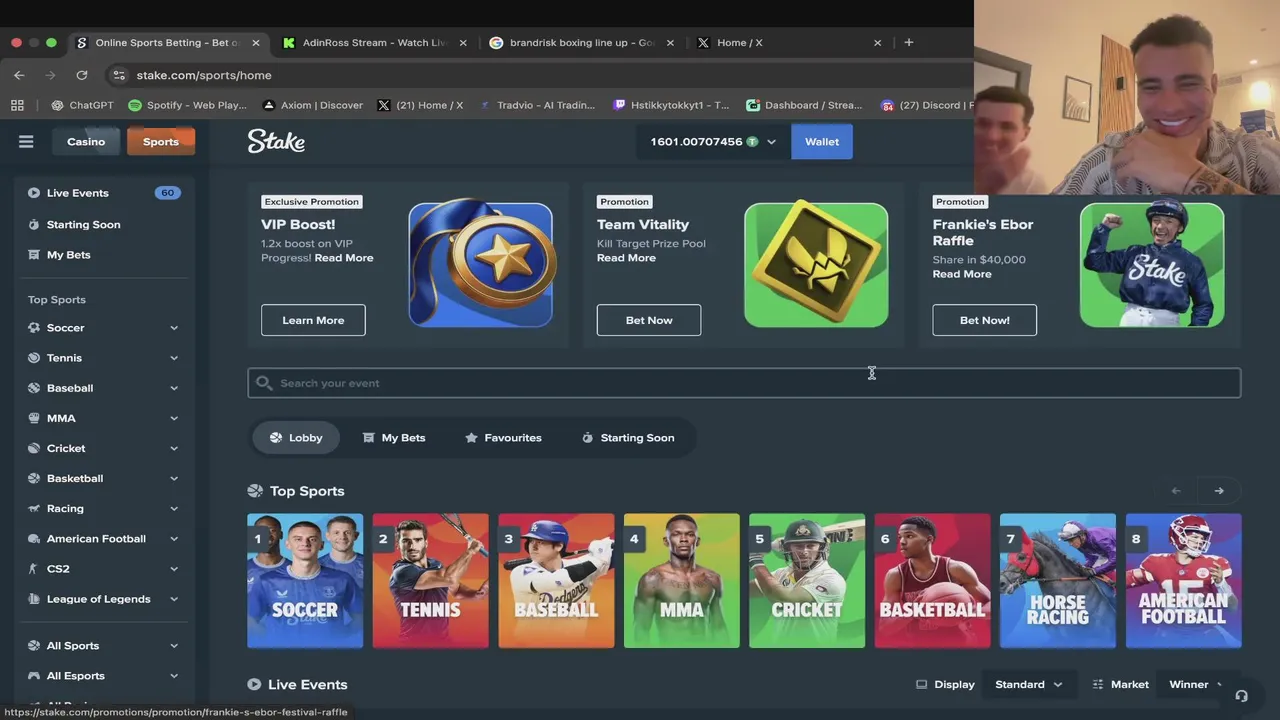Open a new browser tab
1280x720 pixels.
(908, 42)
